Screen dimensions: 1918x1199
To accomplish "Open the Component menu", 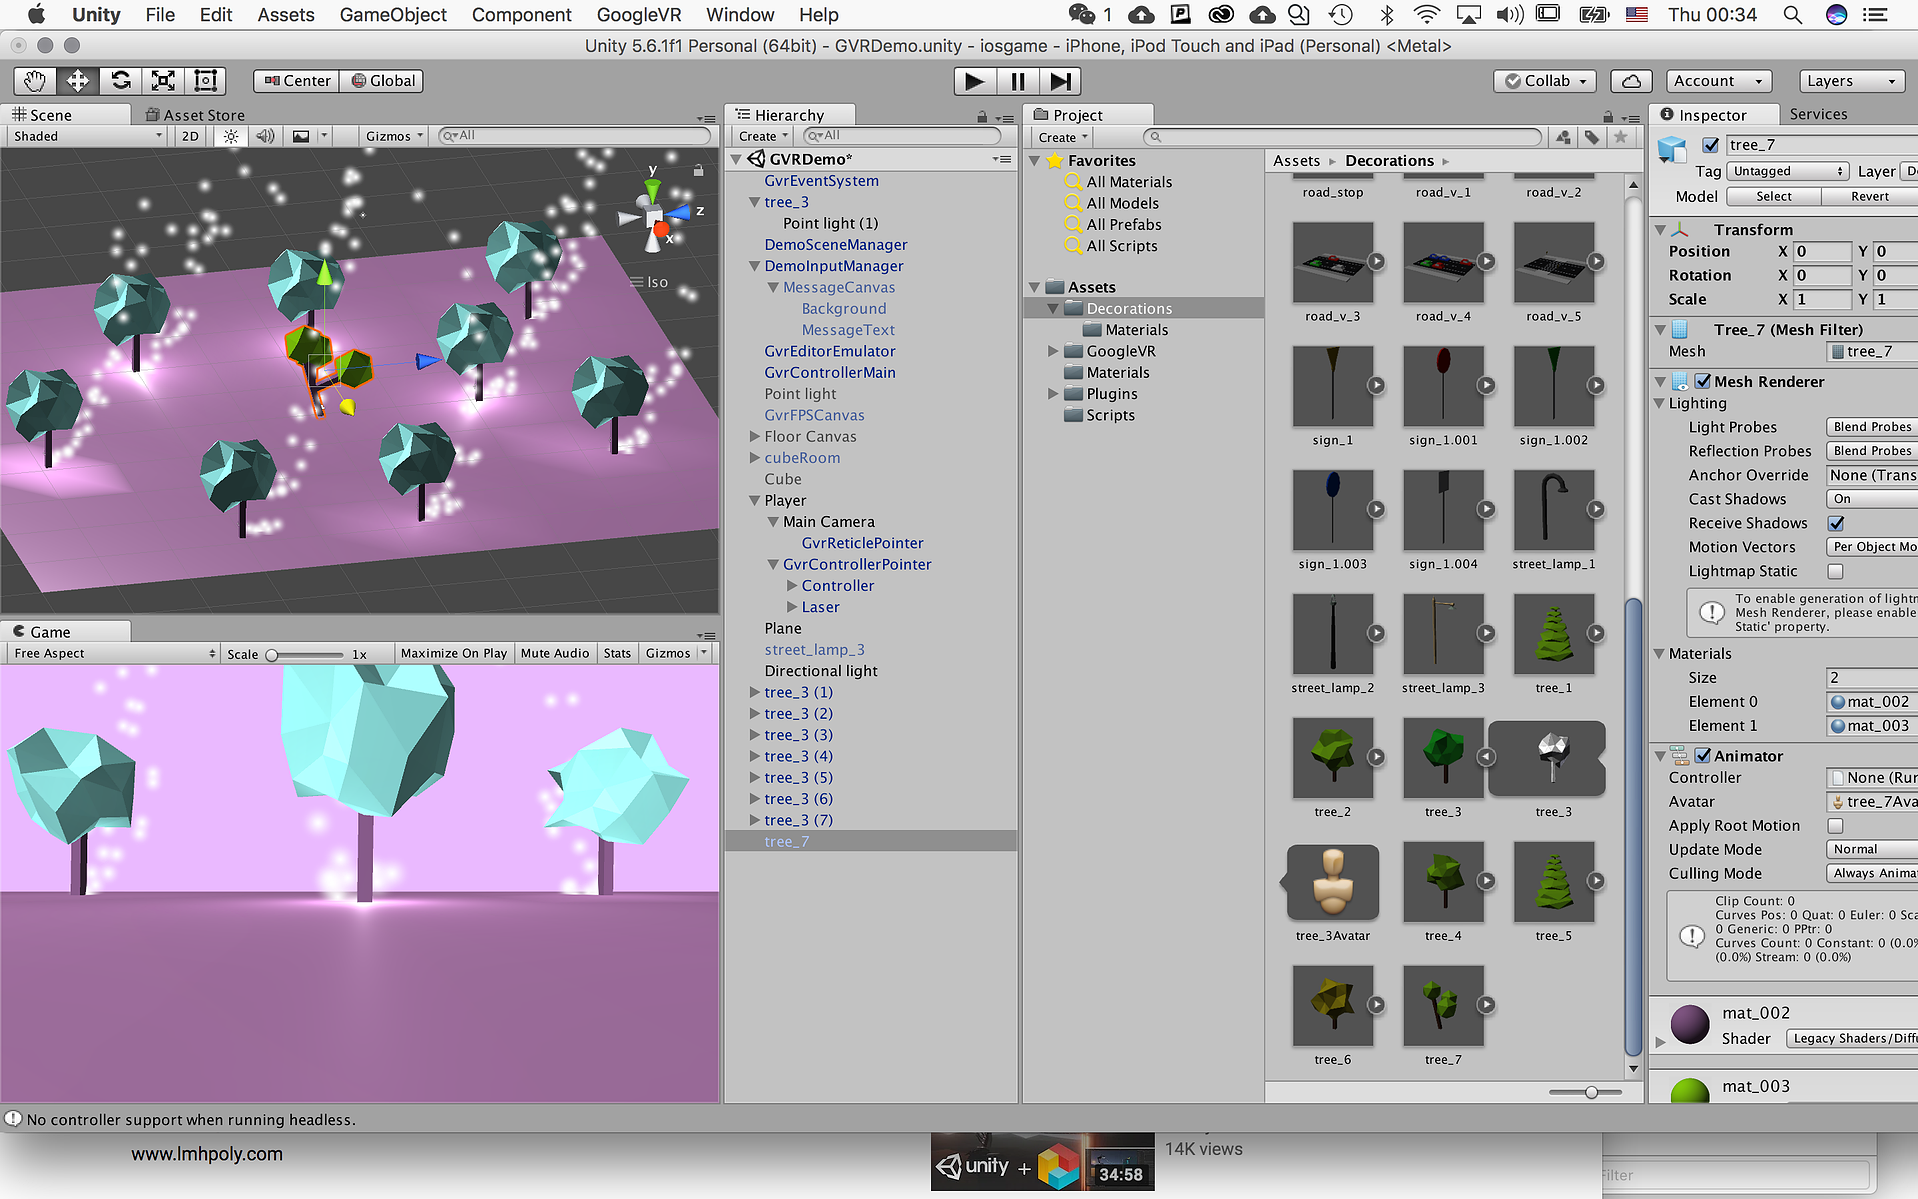I will pyautogui.click(x=522, y=15).
